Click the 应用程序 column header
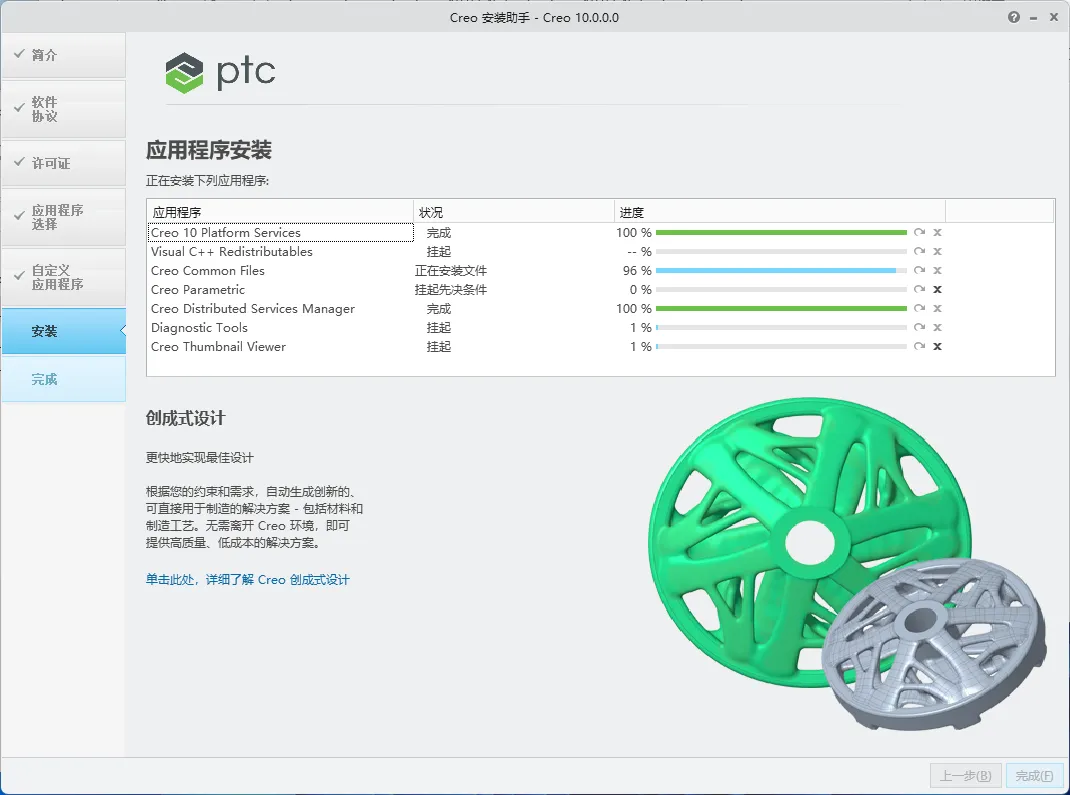 click(280, 212)
